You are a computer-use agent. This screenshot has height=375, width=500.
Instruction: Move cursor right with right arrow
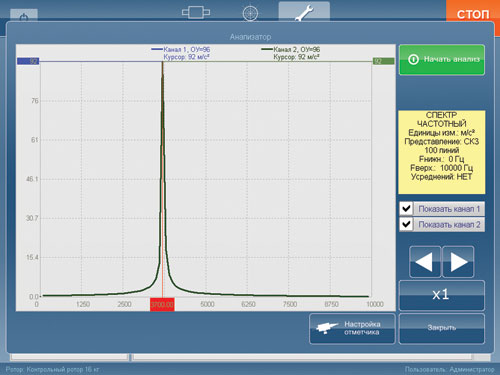pos(458,262)
